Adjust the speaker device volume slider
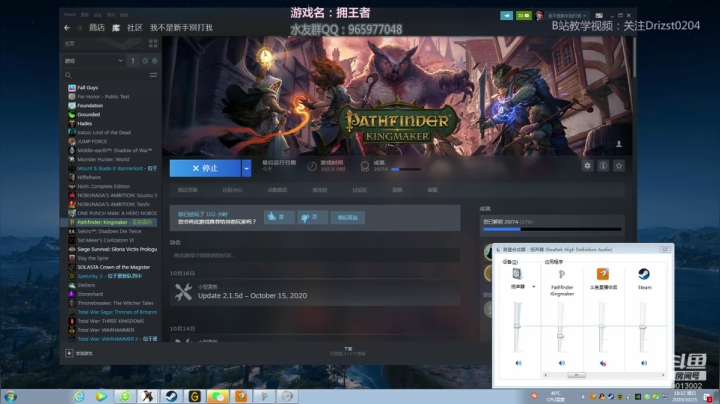The image size is (720, 404). click(x=518, y=326)
